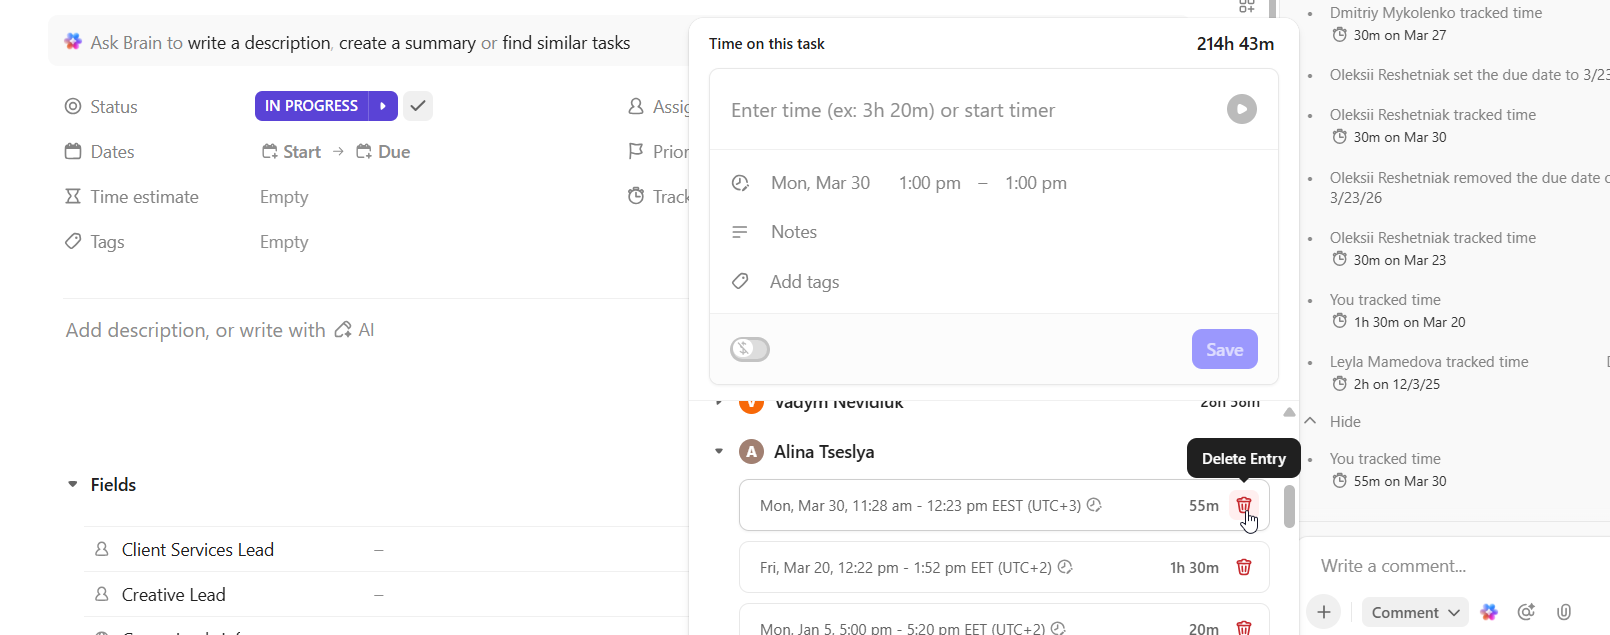
Task: Click the IN PROGRESS status button
Action: tap(311, 106)
